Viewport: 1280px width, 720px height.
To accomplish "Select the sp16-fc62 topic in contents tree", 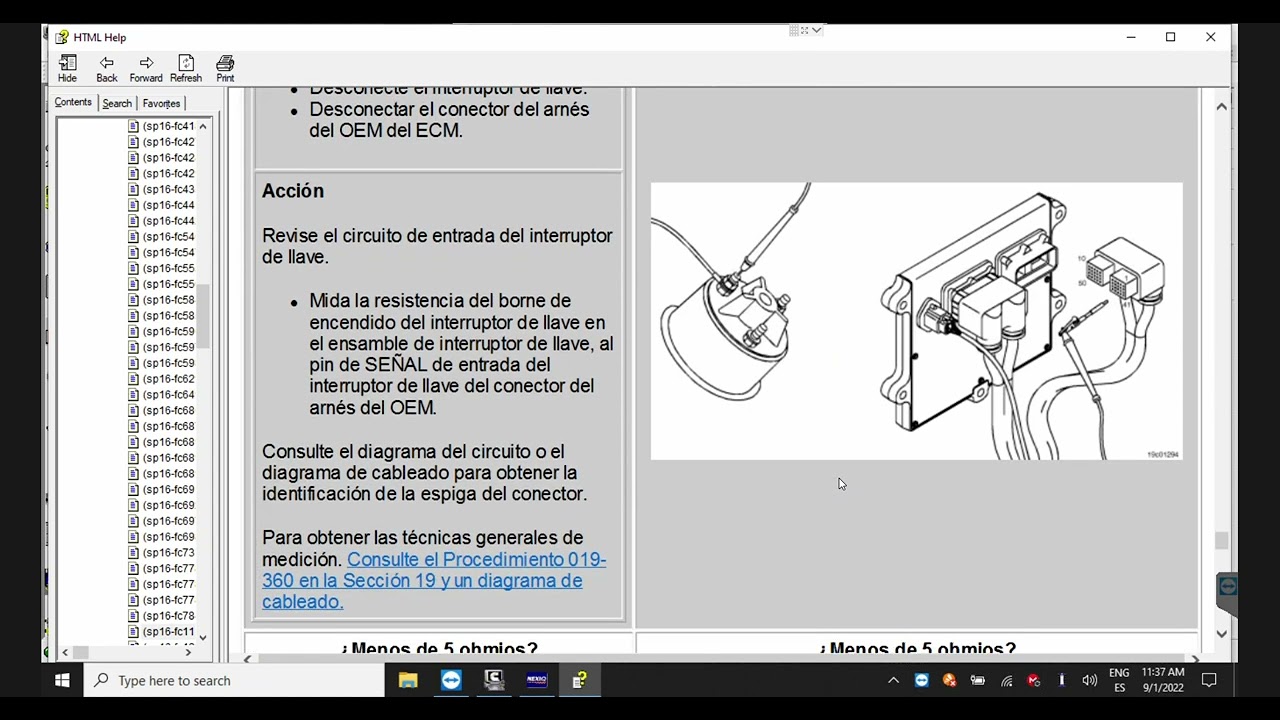I will (x=169, y=379).
